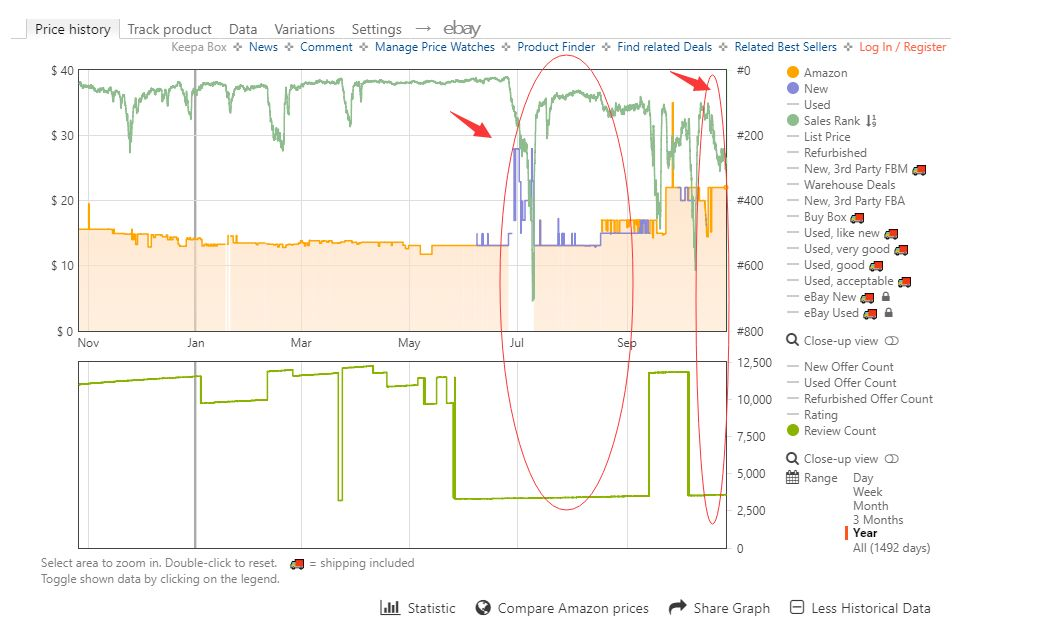Switch to the Track product tab
Viewport: 1042px width, 642px height.
(169, 29)
